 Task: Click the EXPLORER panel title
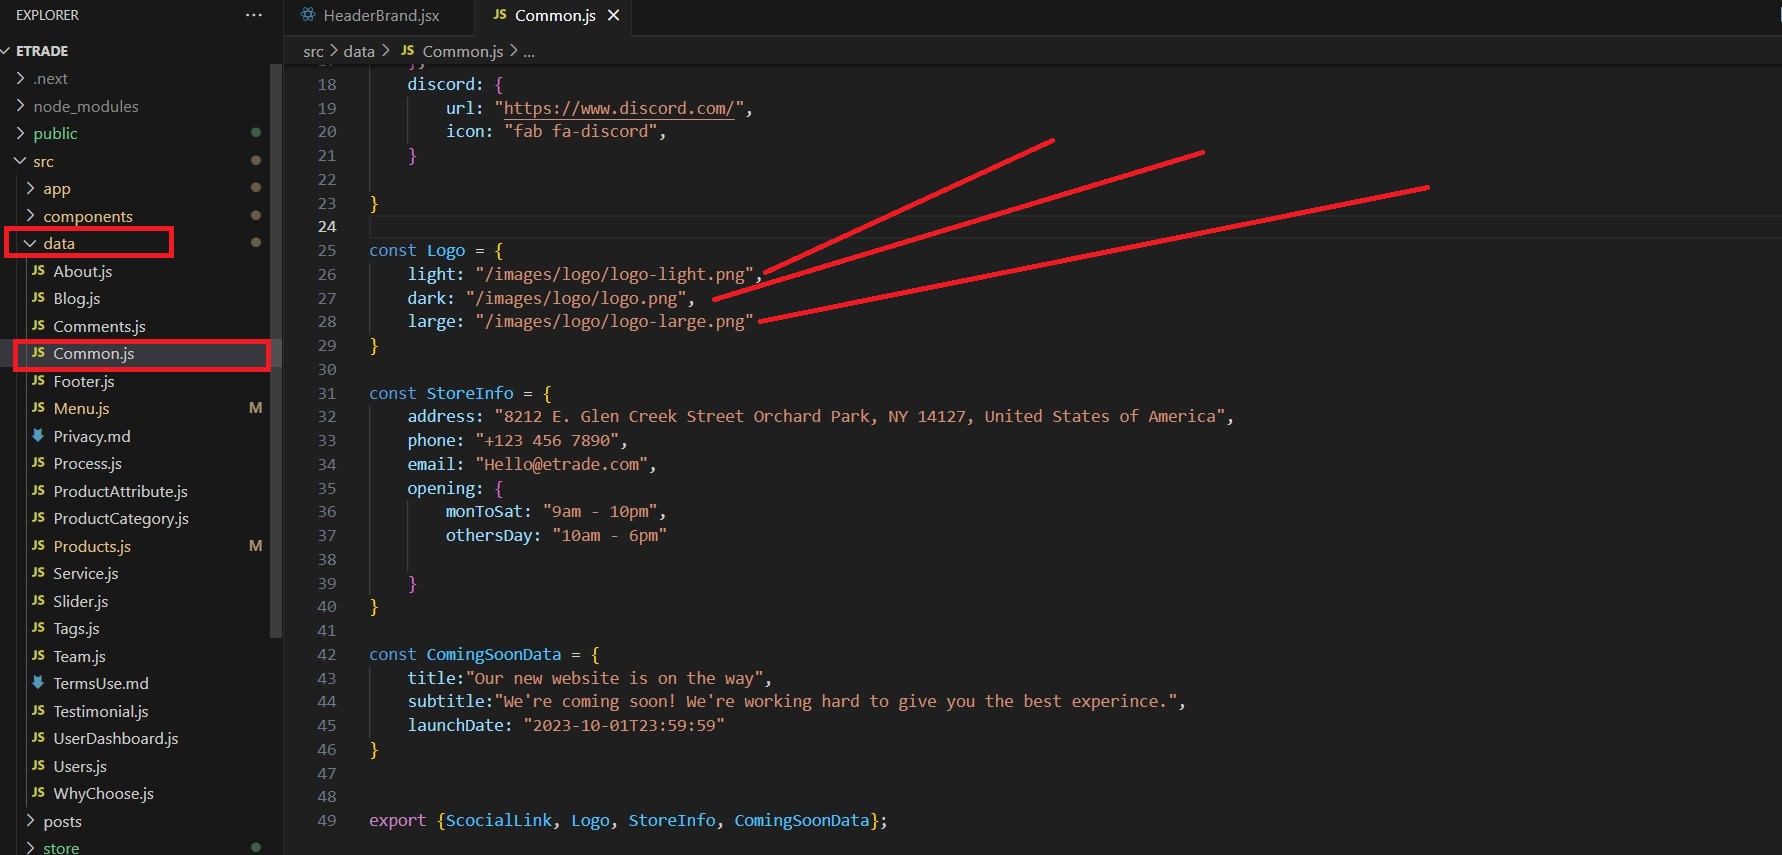(x=47, y=15)
